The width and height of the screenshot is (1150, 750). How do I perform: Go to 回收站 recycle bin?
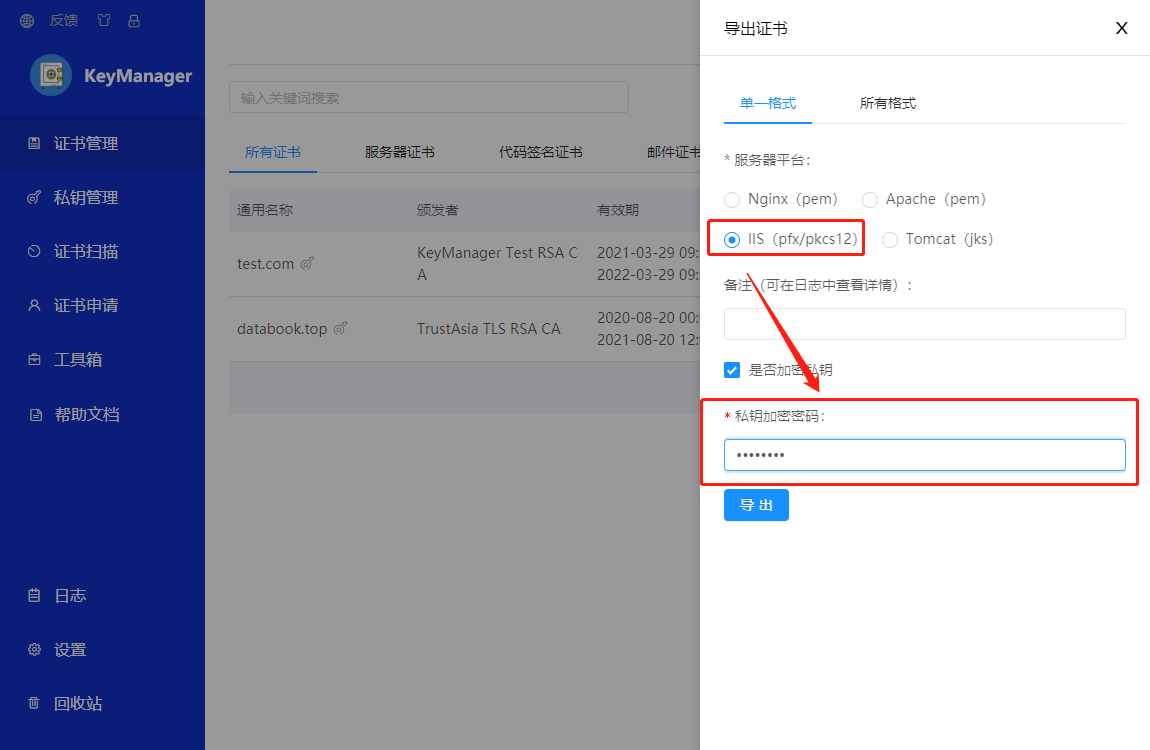point(78,704)
